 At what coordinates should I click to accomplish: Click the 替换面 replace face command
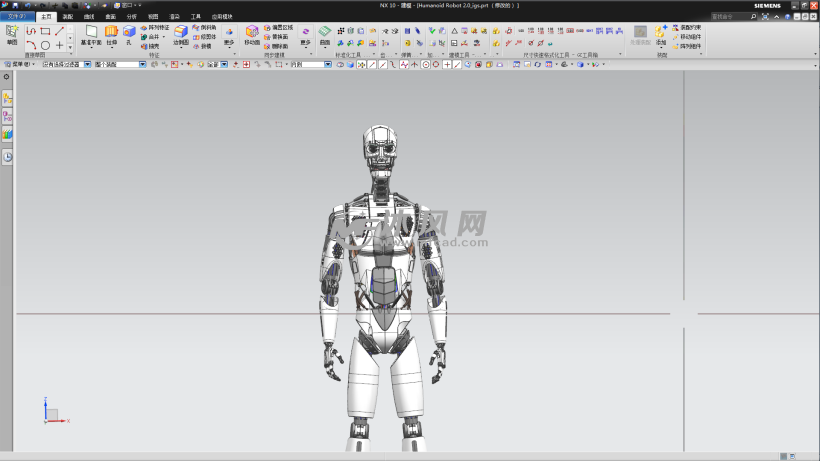click(276, 37)
